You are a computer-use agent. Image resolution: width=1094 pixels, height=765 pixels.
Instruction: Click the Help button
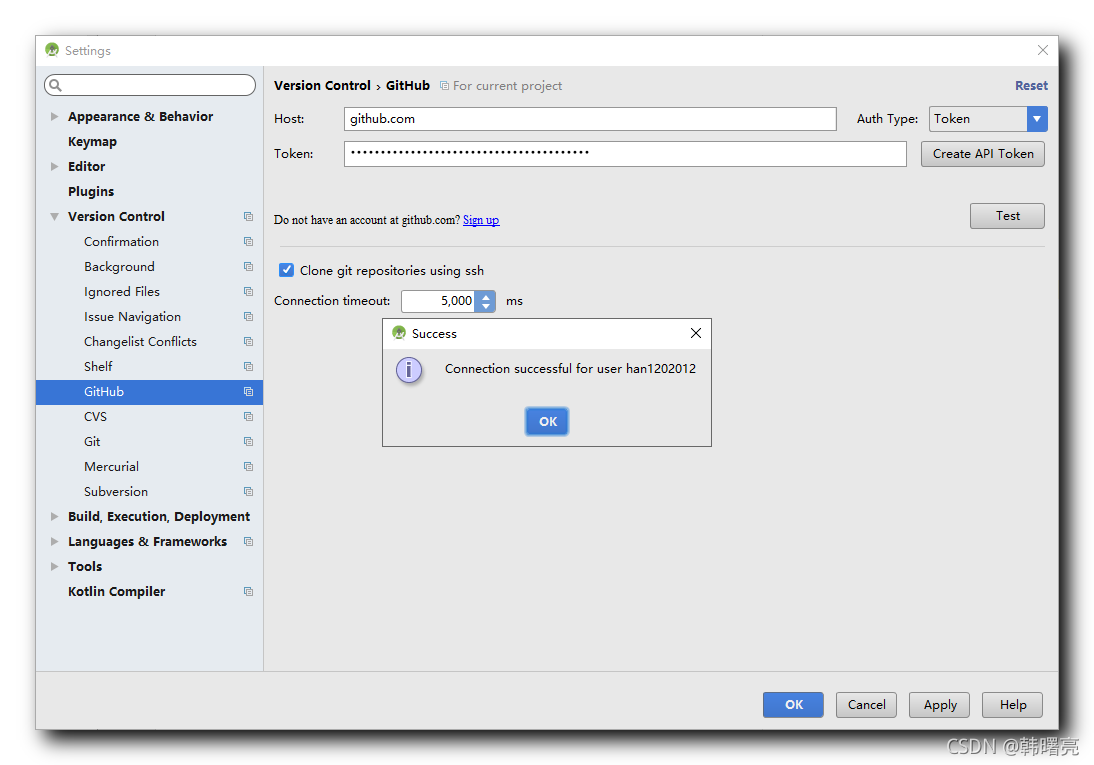(1012, 704)
